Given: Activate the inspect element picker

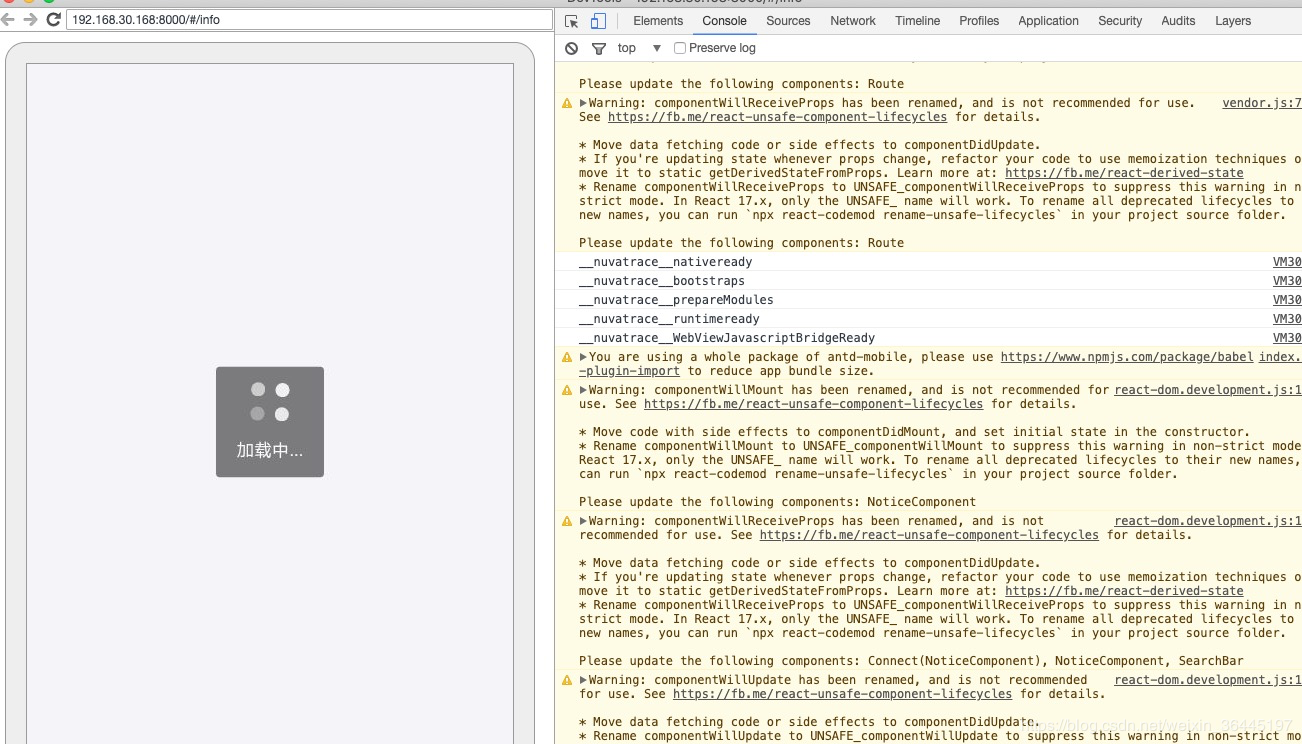Looking at the screenshot, I should click(572, 21).
